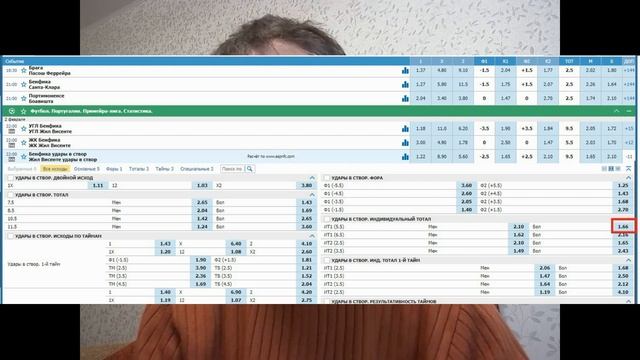Click calendar icon under УГЛ Бенфика time

(11, 131)
